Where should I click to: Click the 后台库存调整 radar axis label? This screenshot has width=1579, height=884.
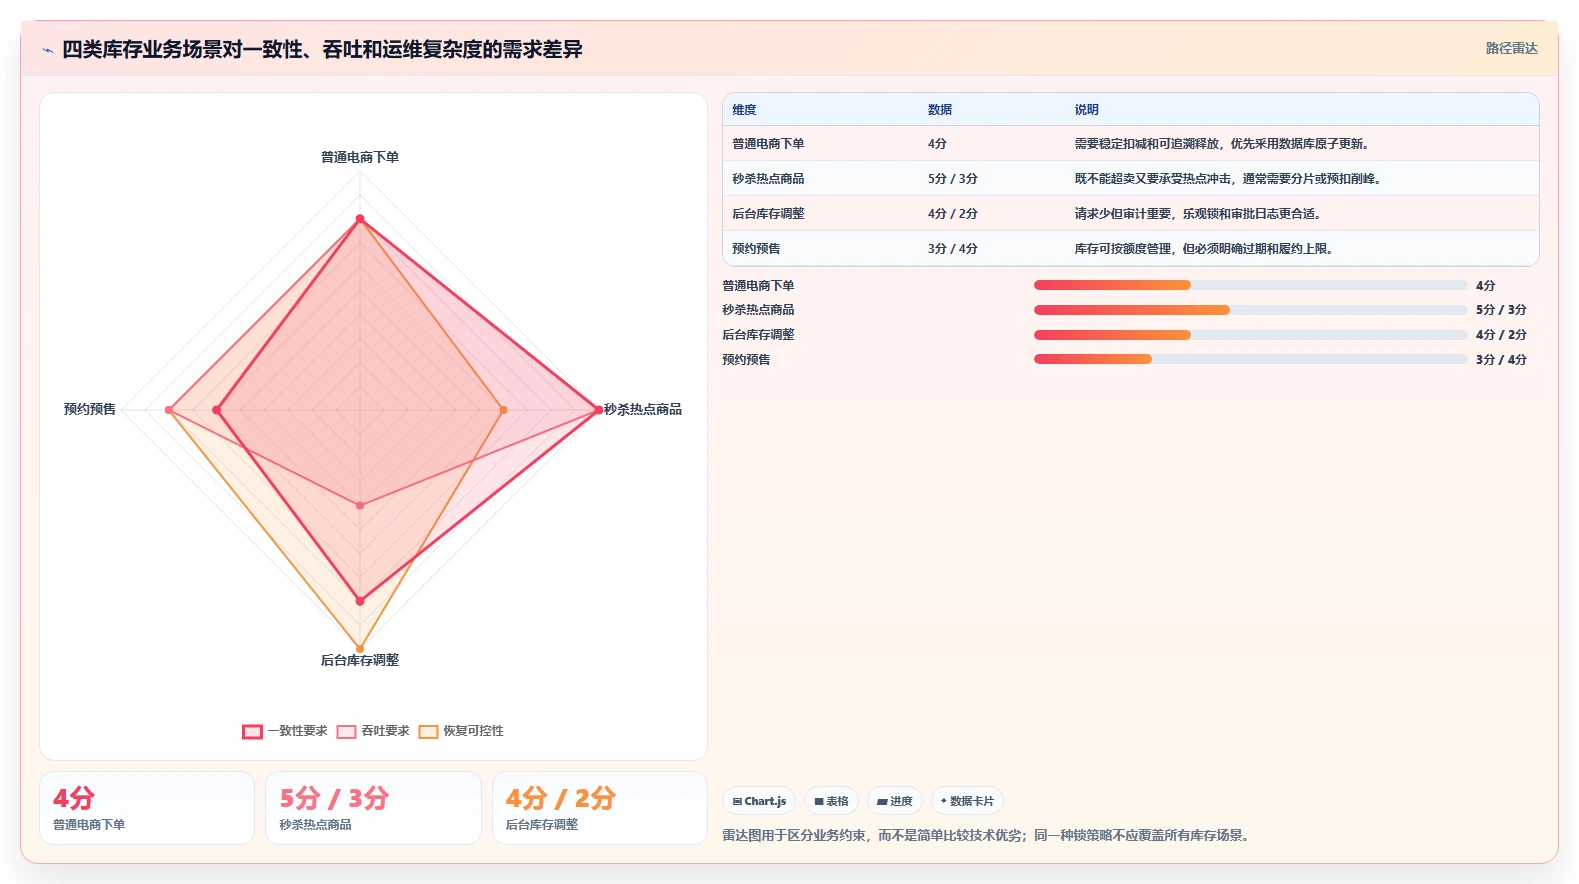click(360, 660)
